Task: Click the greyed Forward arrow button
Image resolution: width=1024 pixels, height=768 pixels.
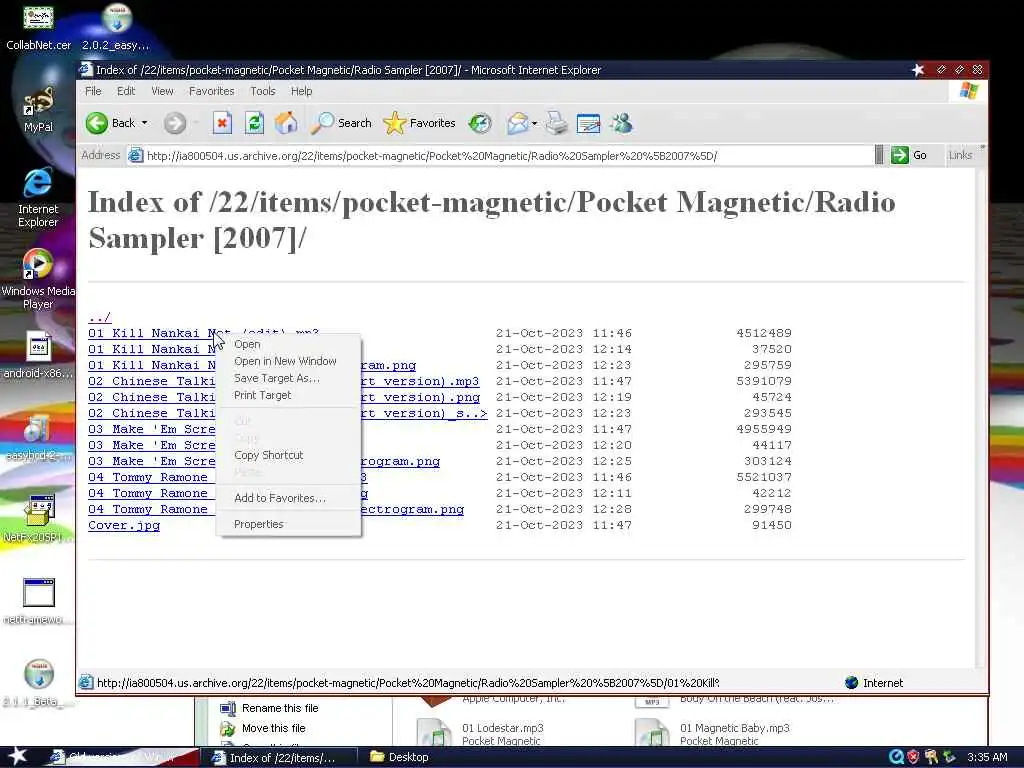Action: [174, 123]
